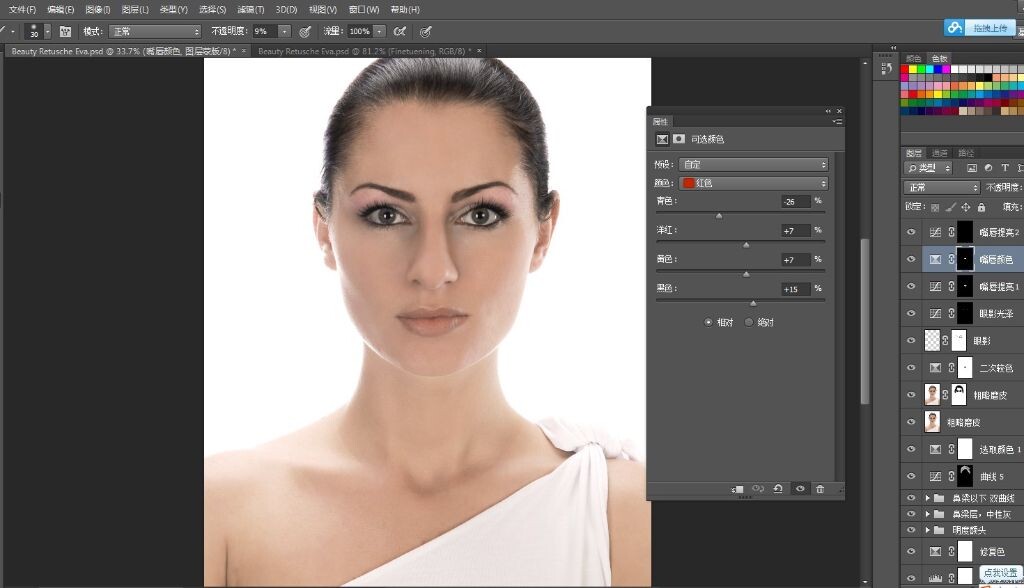Open the 颜色 colors dropdown showing 红色
The height and width of the screenshot is (588, 1024).
(x=754, y=183)
